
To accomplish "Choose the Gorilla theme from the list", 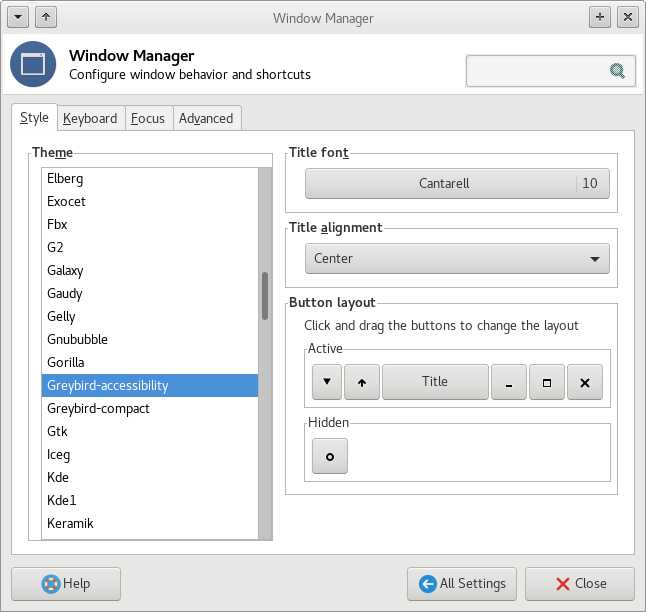I will tap(66, 362).
